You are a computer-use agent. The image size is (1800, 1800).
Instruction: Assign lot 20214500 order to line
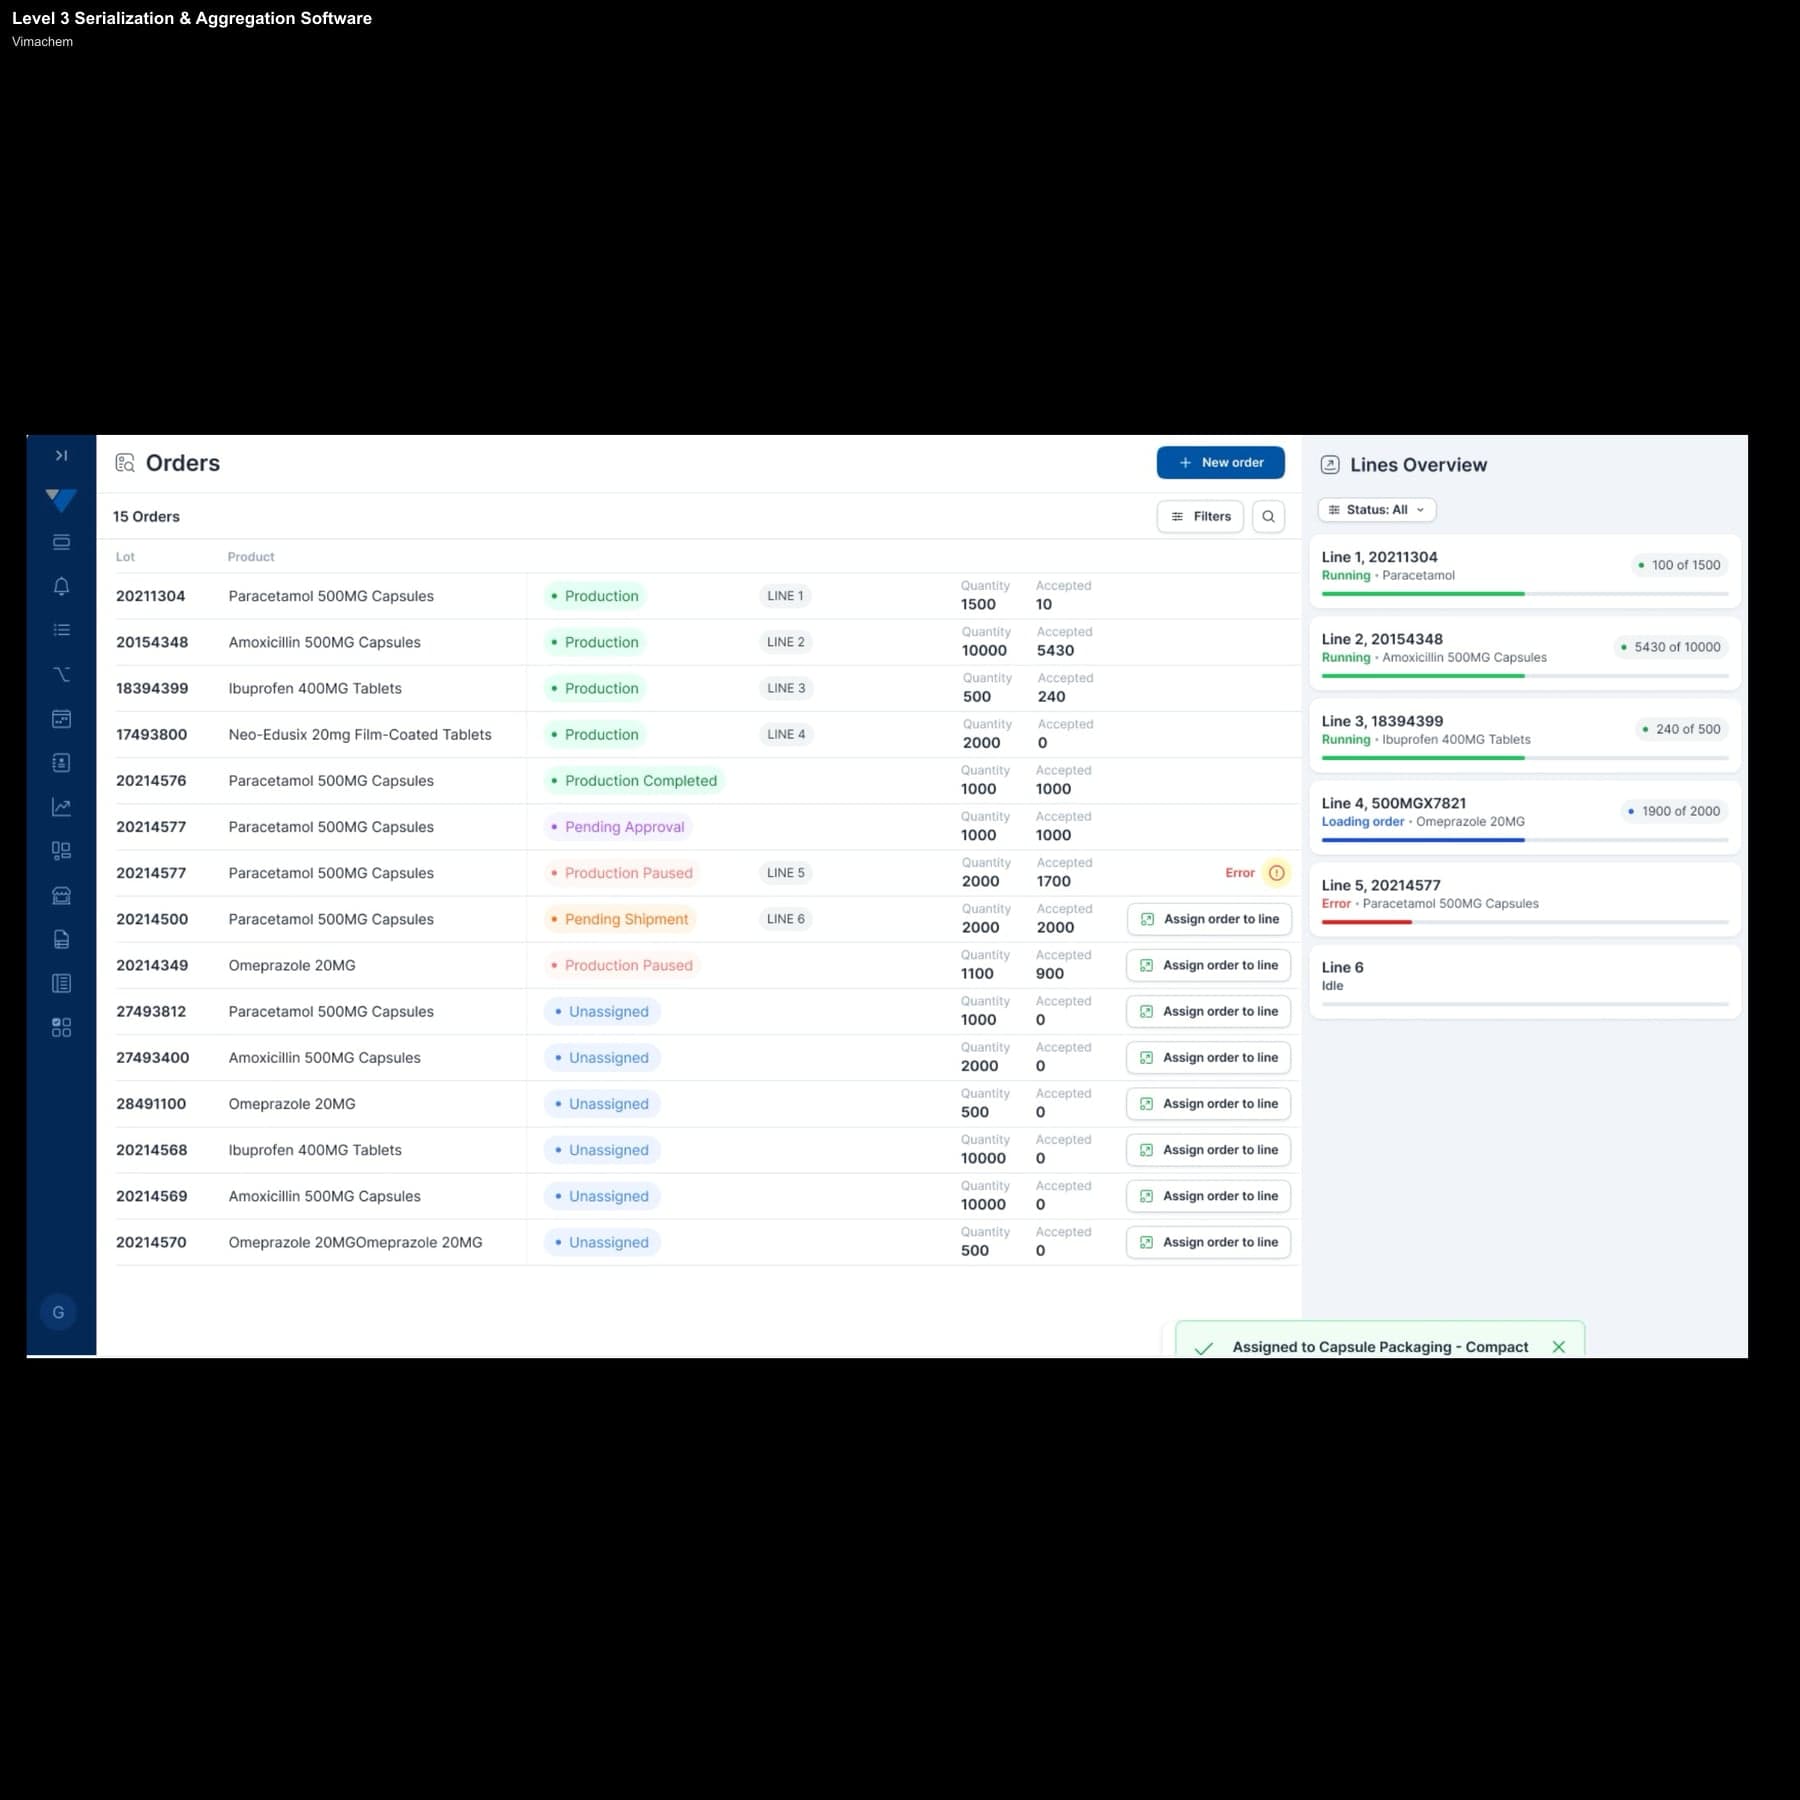1209,919
